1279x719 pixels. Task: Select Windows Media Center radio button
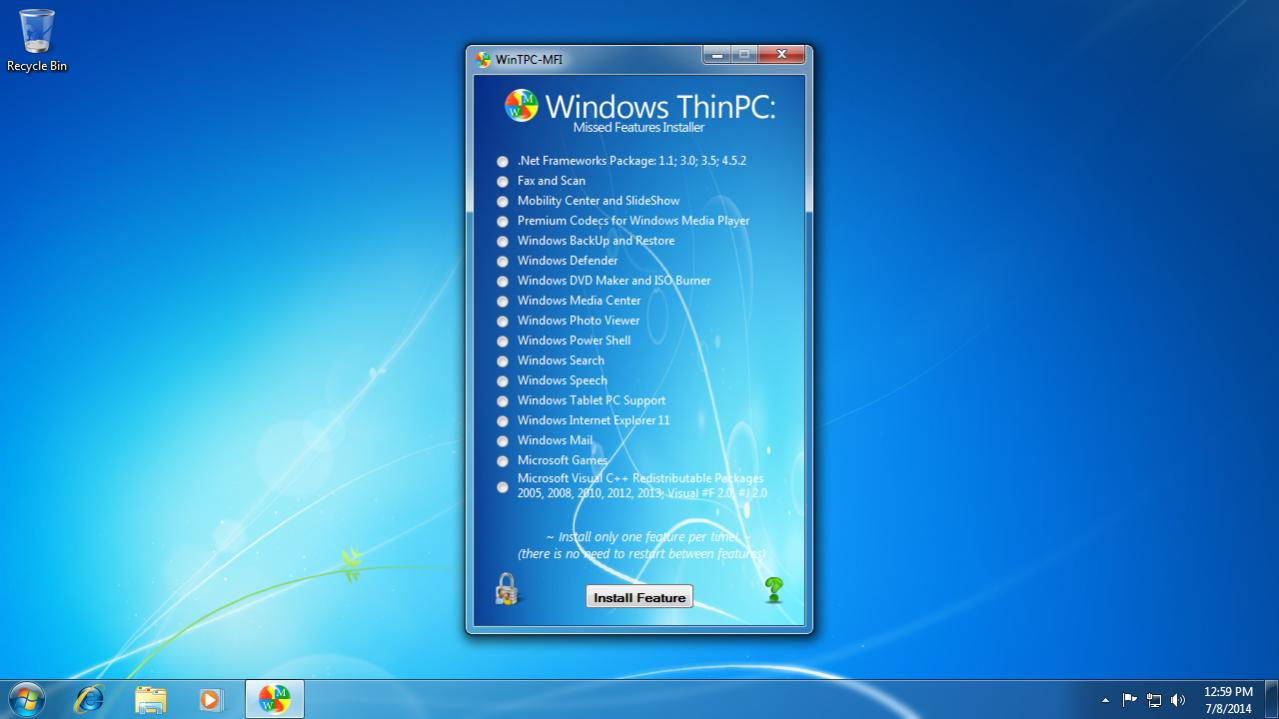tap(502, 301)
